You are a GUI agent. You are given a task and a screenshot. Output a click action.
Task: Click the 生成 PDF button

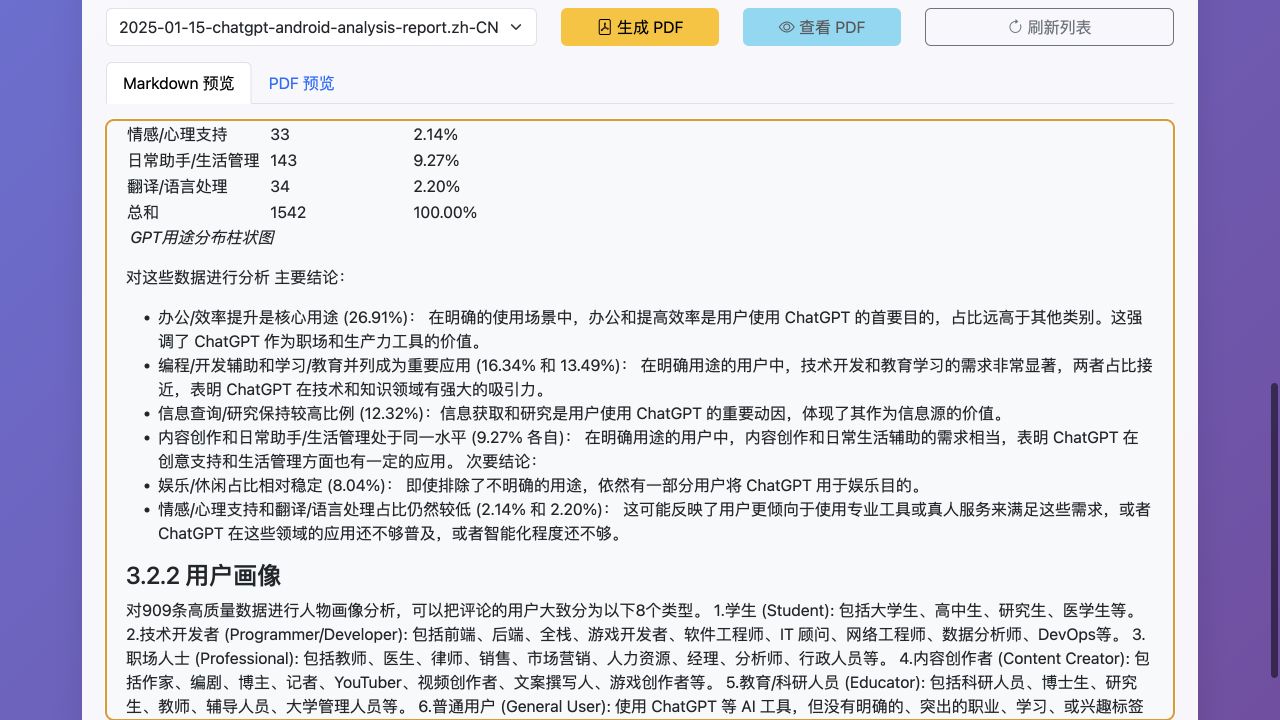click(640, 27)
